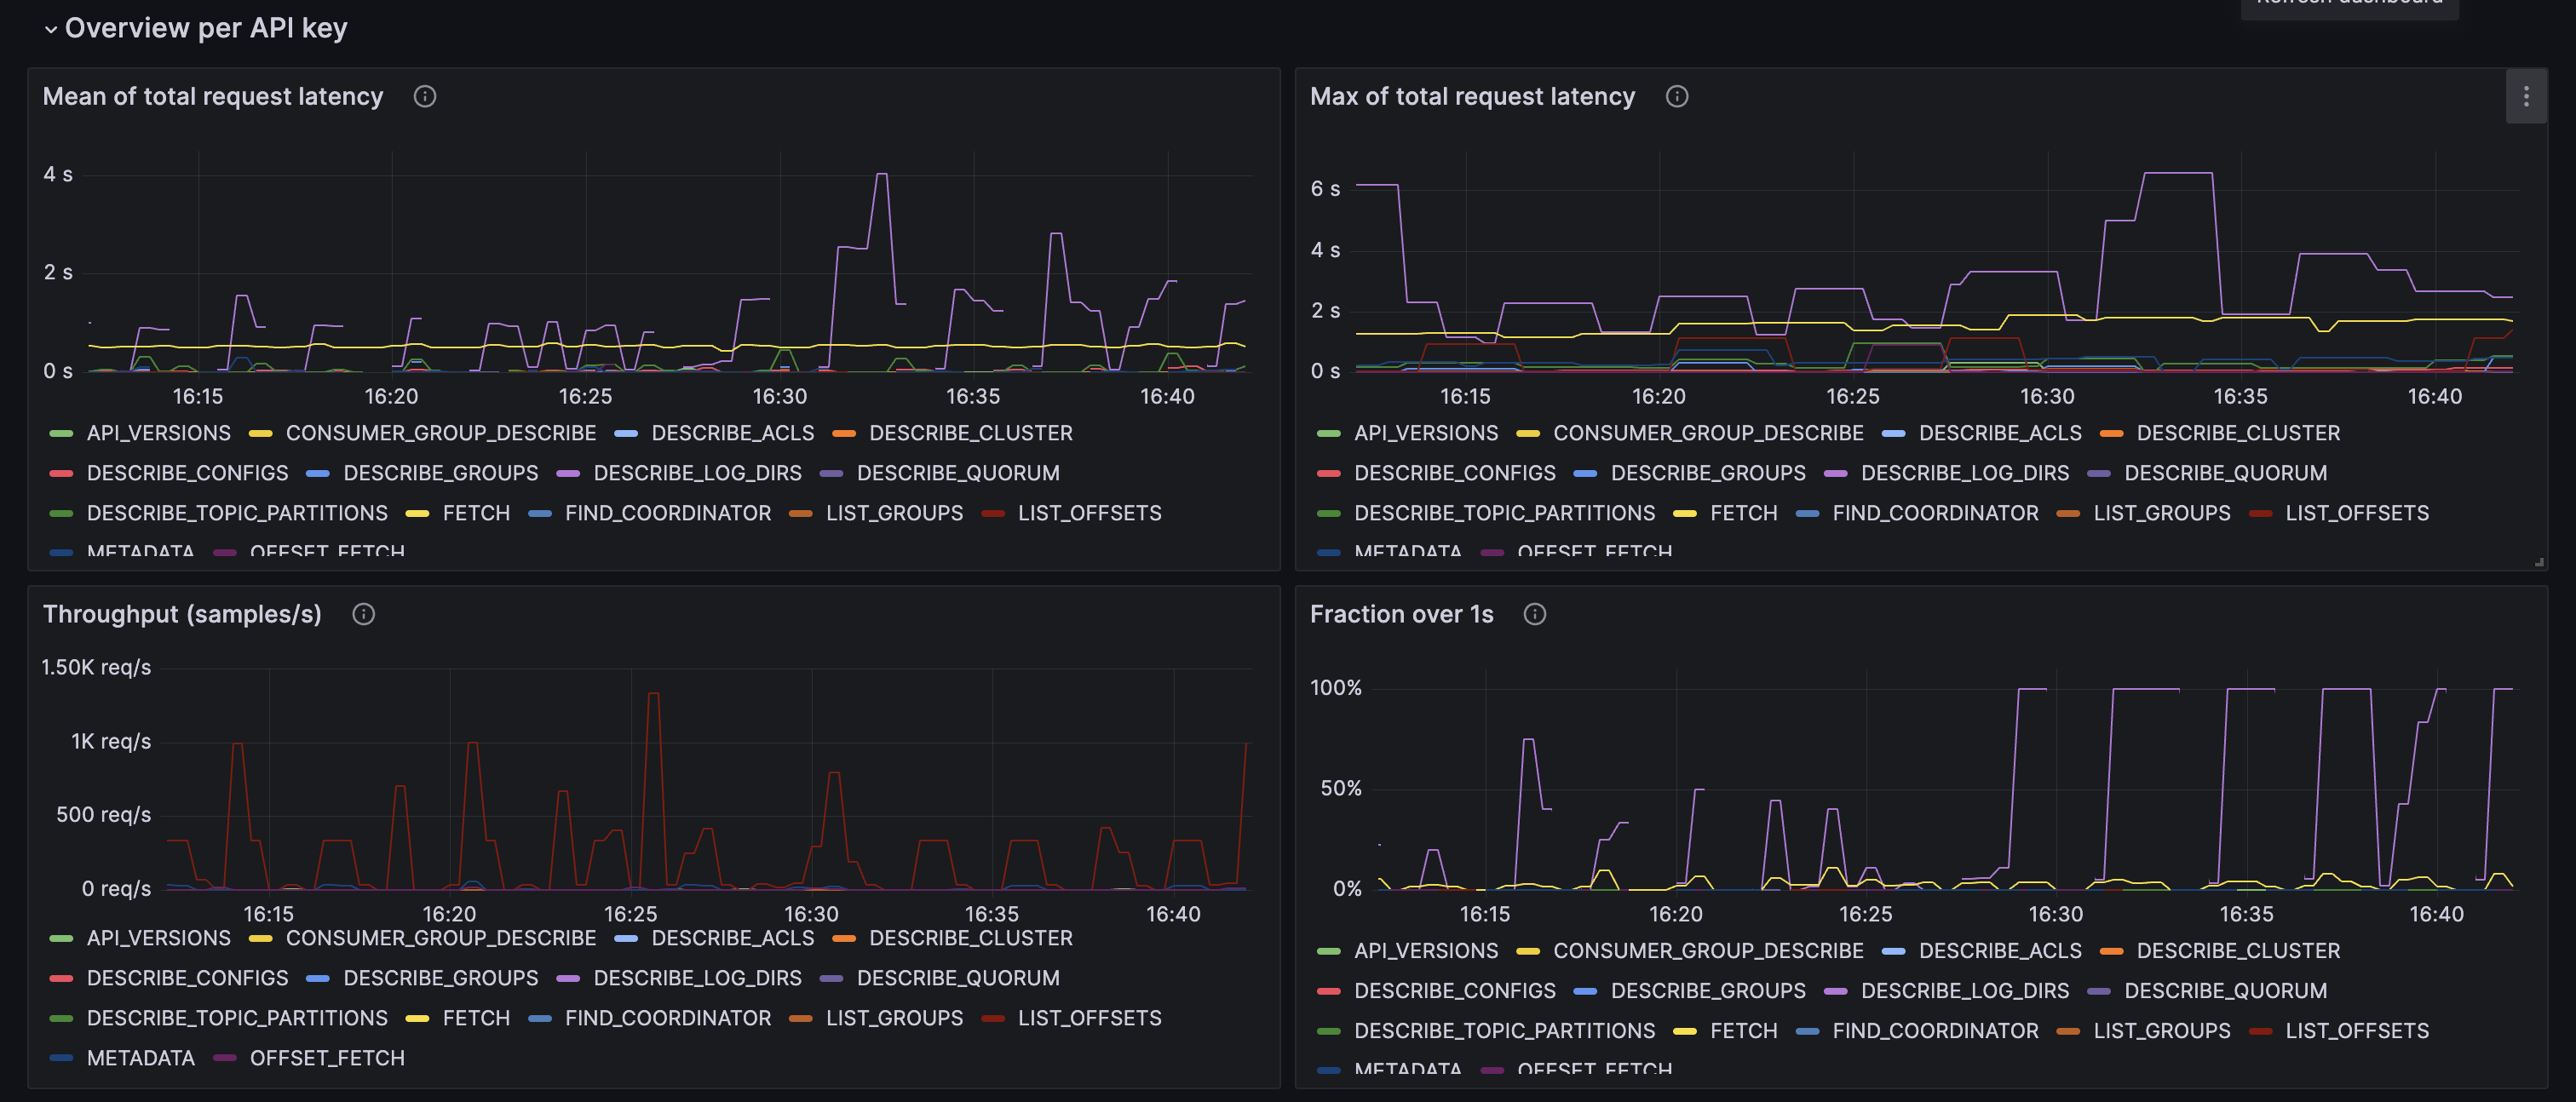Click the '4 s' axis label in Mean latency chart

pyautogui.click(x=58, y=174)
